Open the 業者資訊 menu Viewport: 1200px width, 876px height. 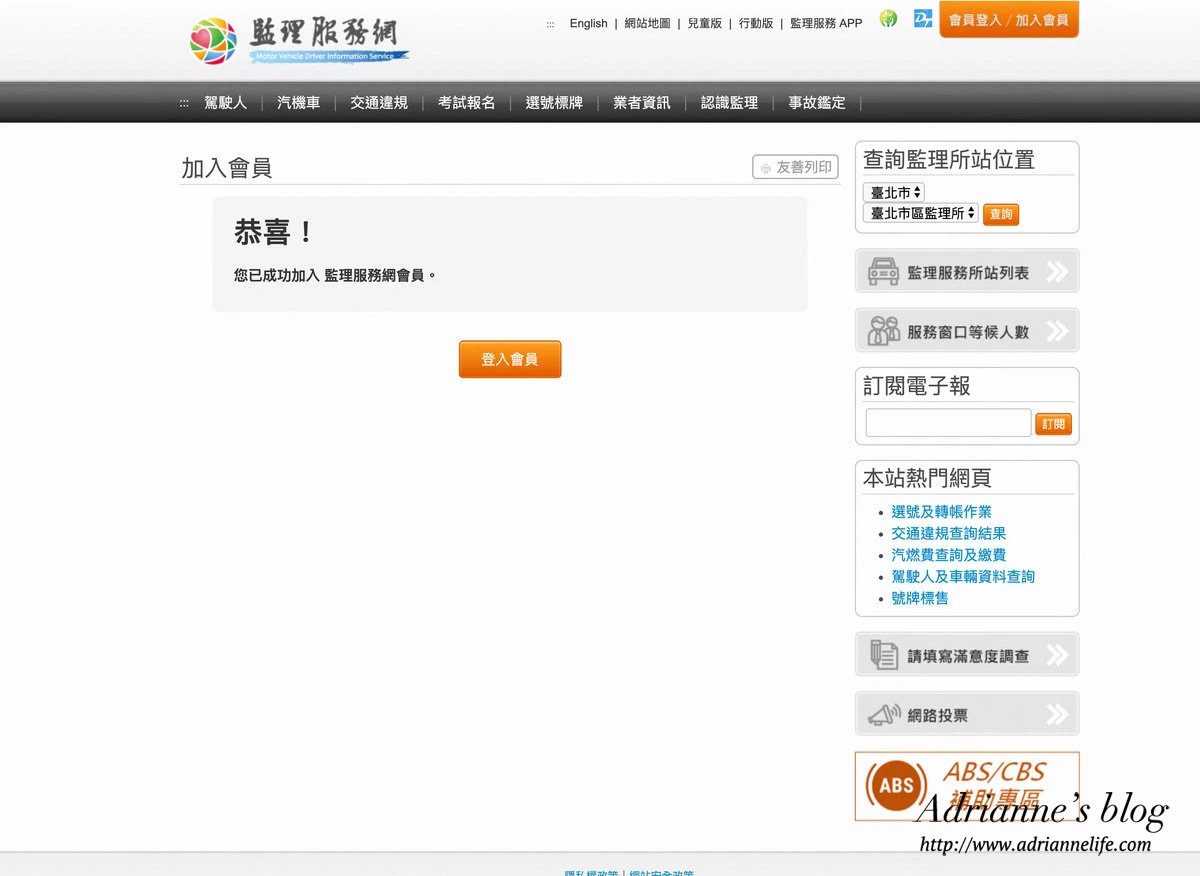[x=642, y=103]
